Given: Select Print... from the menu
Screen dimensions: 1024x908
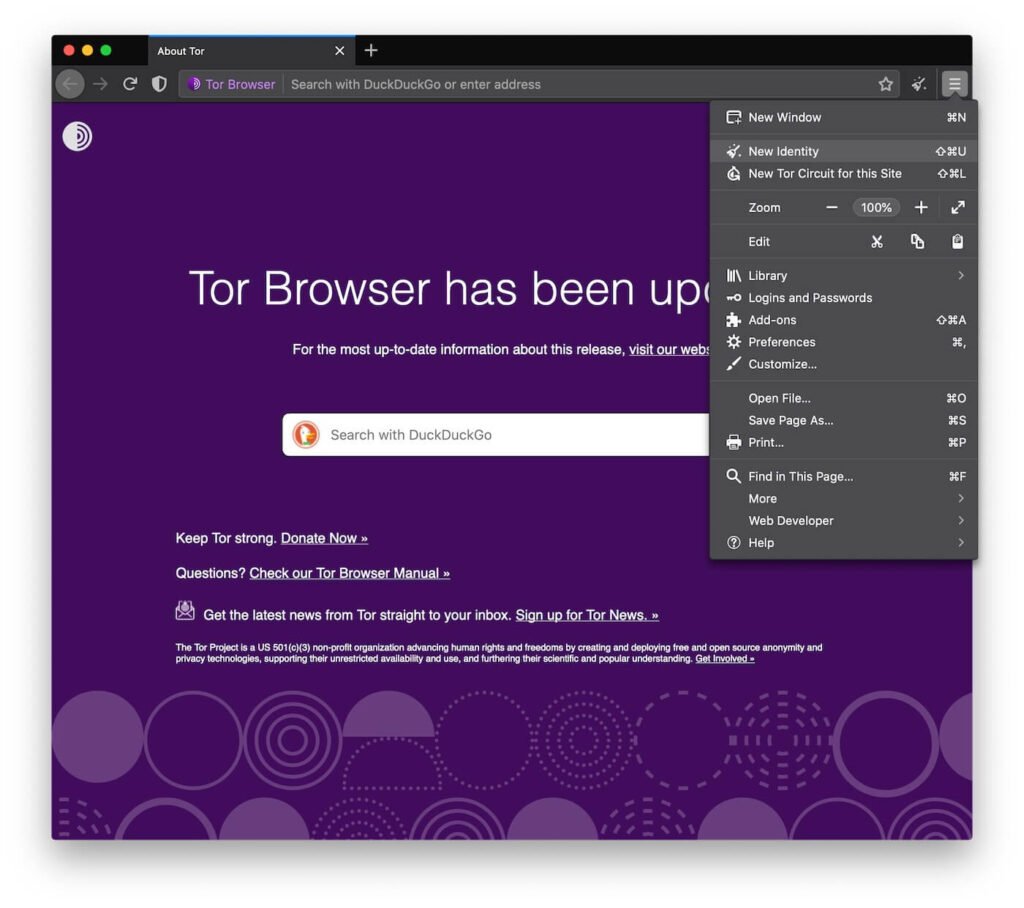Looking at the screenshot, I should [x=844, y=443].
